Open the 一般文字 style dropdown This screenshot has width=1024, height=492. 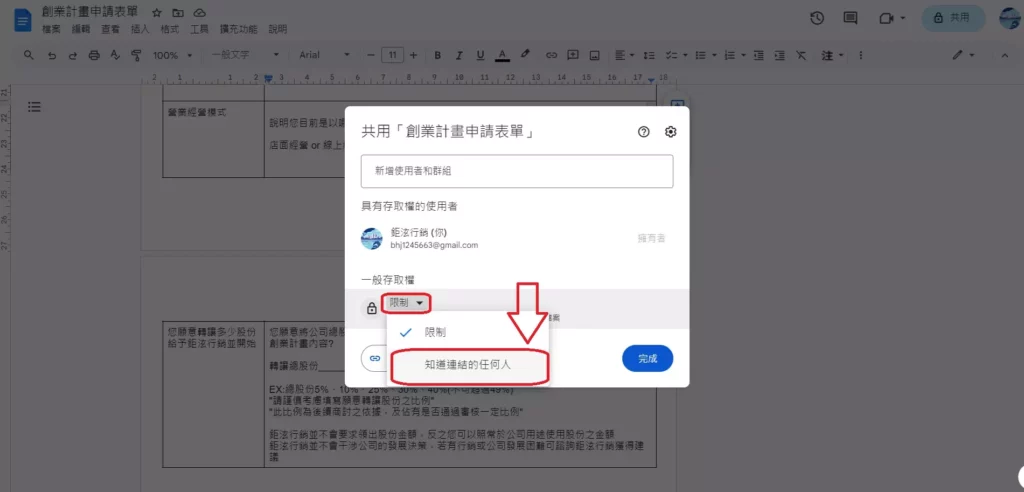click(x=245, y=55)
